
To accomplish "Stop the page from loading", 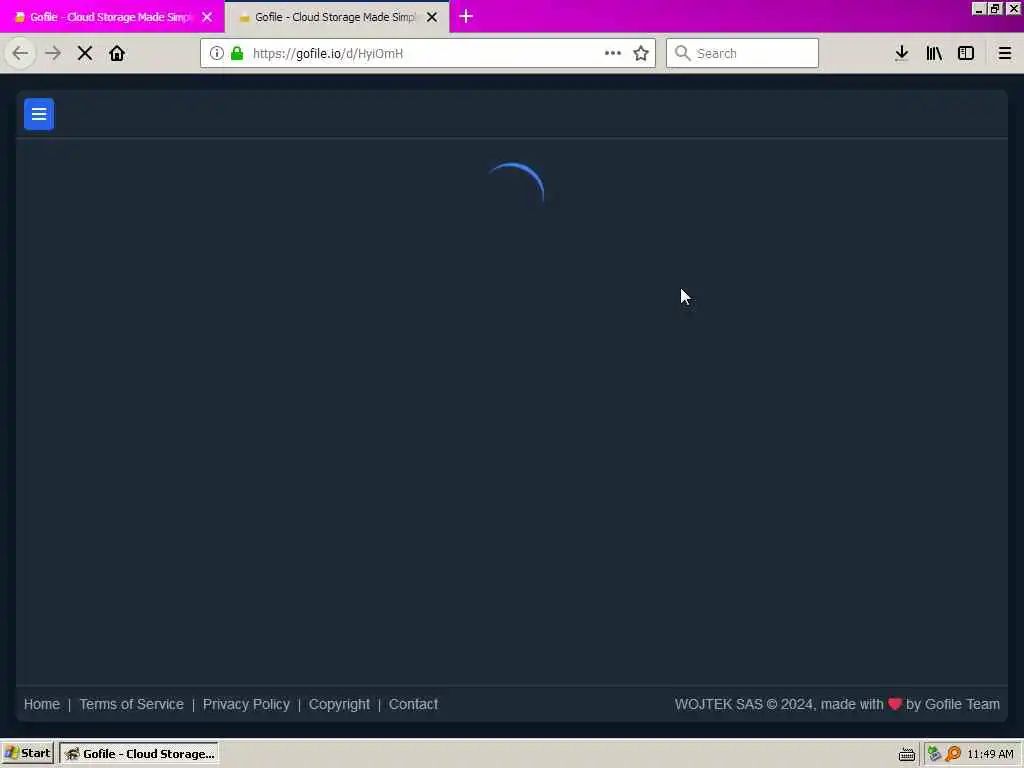I will coord(85,53).
